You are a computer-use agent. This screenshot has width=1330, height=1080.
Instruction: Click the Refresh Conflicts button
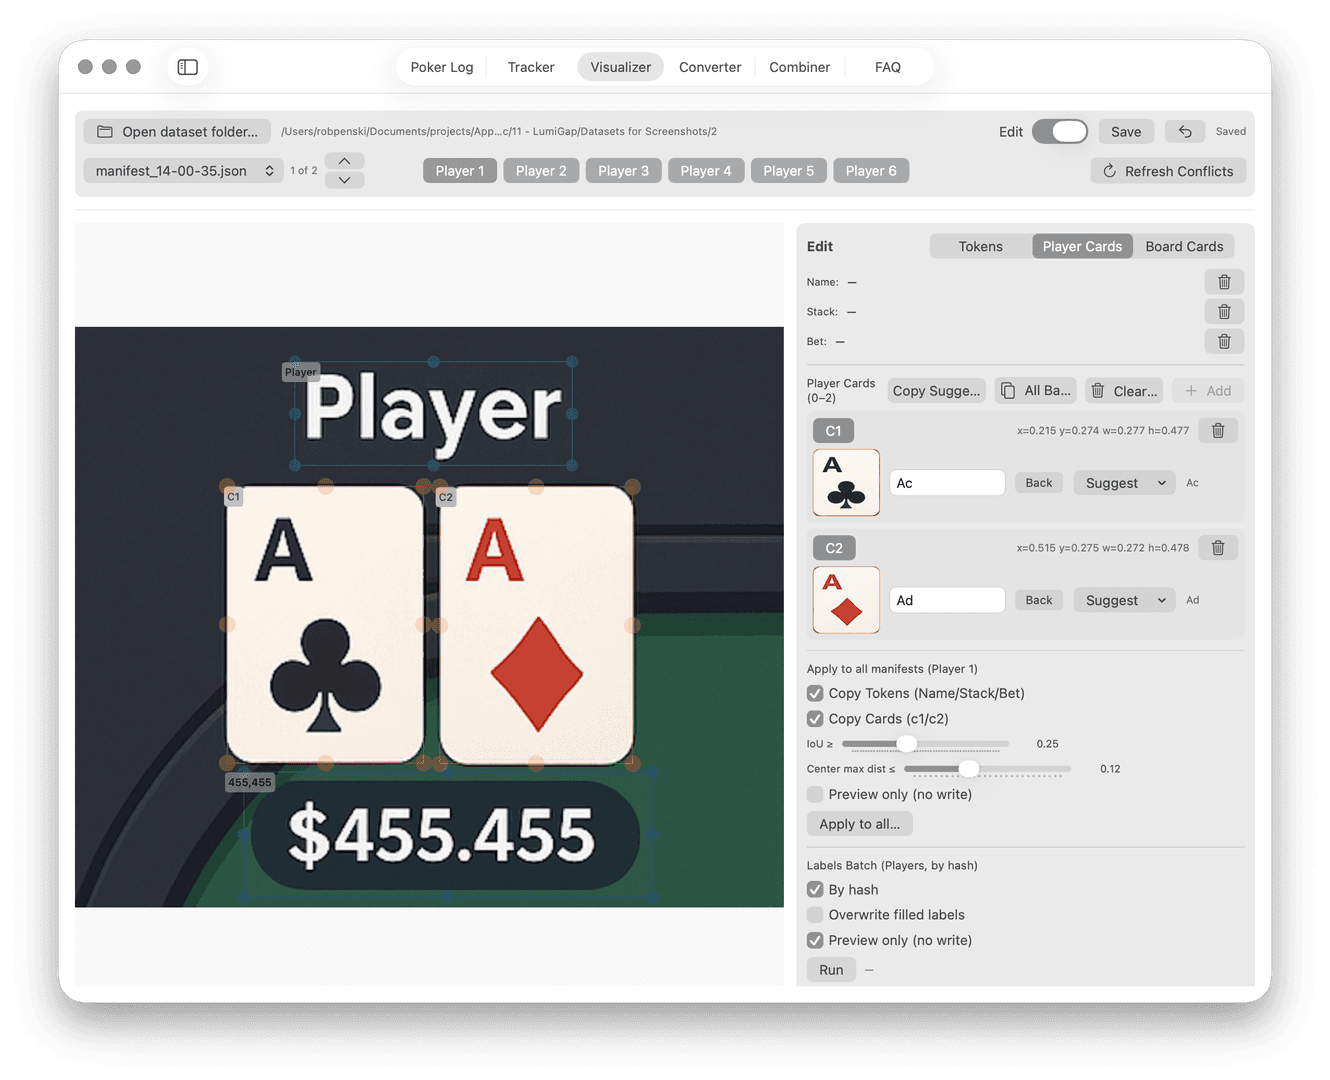[1168, 171]
